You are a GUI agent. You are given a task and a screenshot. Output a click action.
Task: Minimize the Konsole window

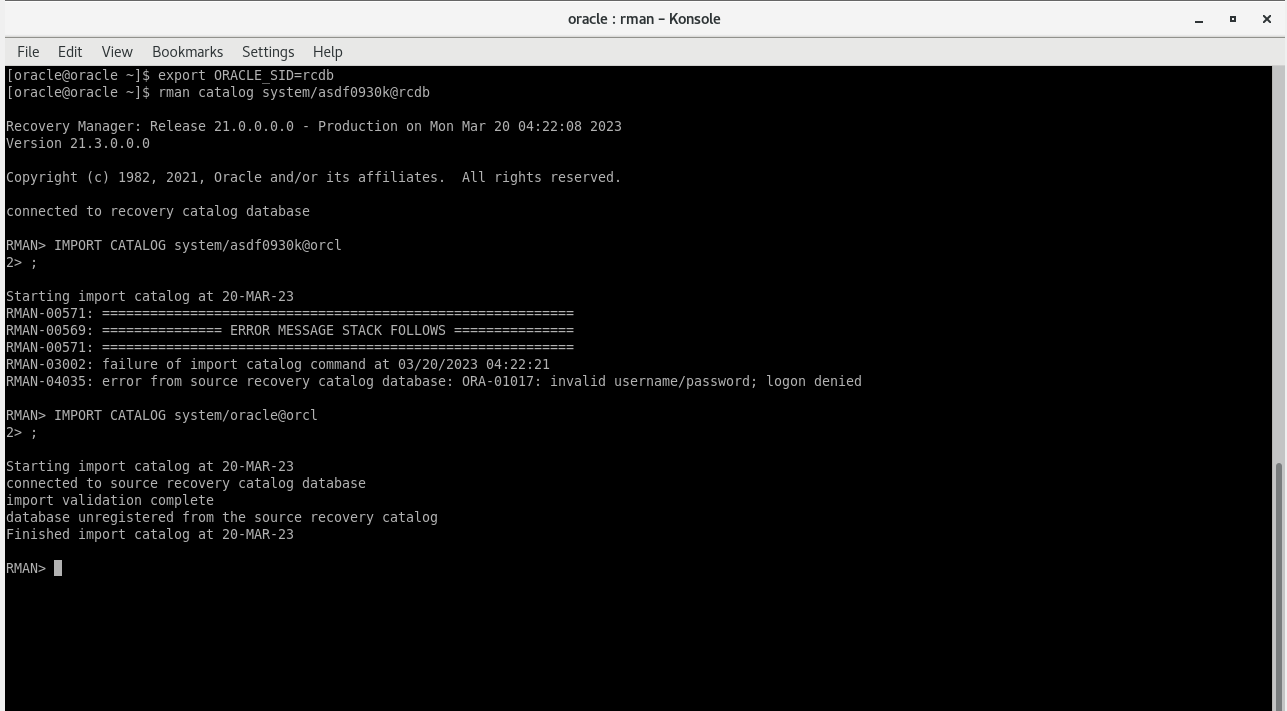pyautogui.click(x=1199, y=19)
